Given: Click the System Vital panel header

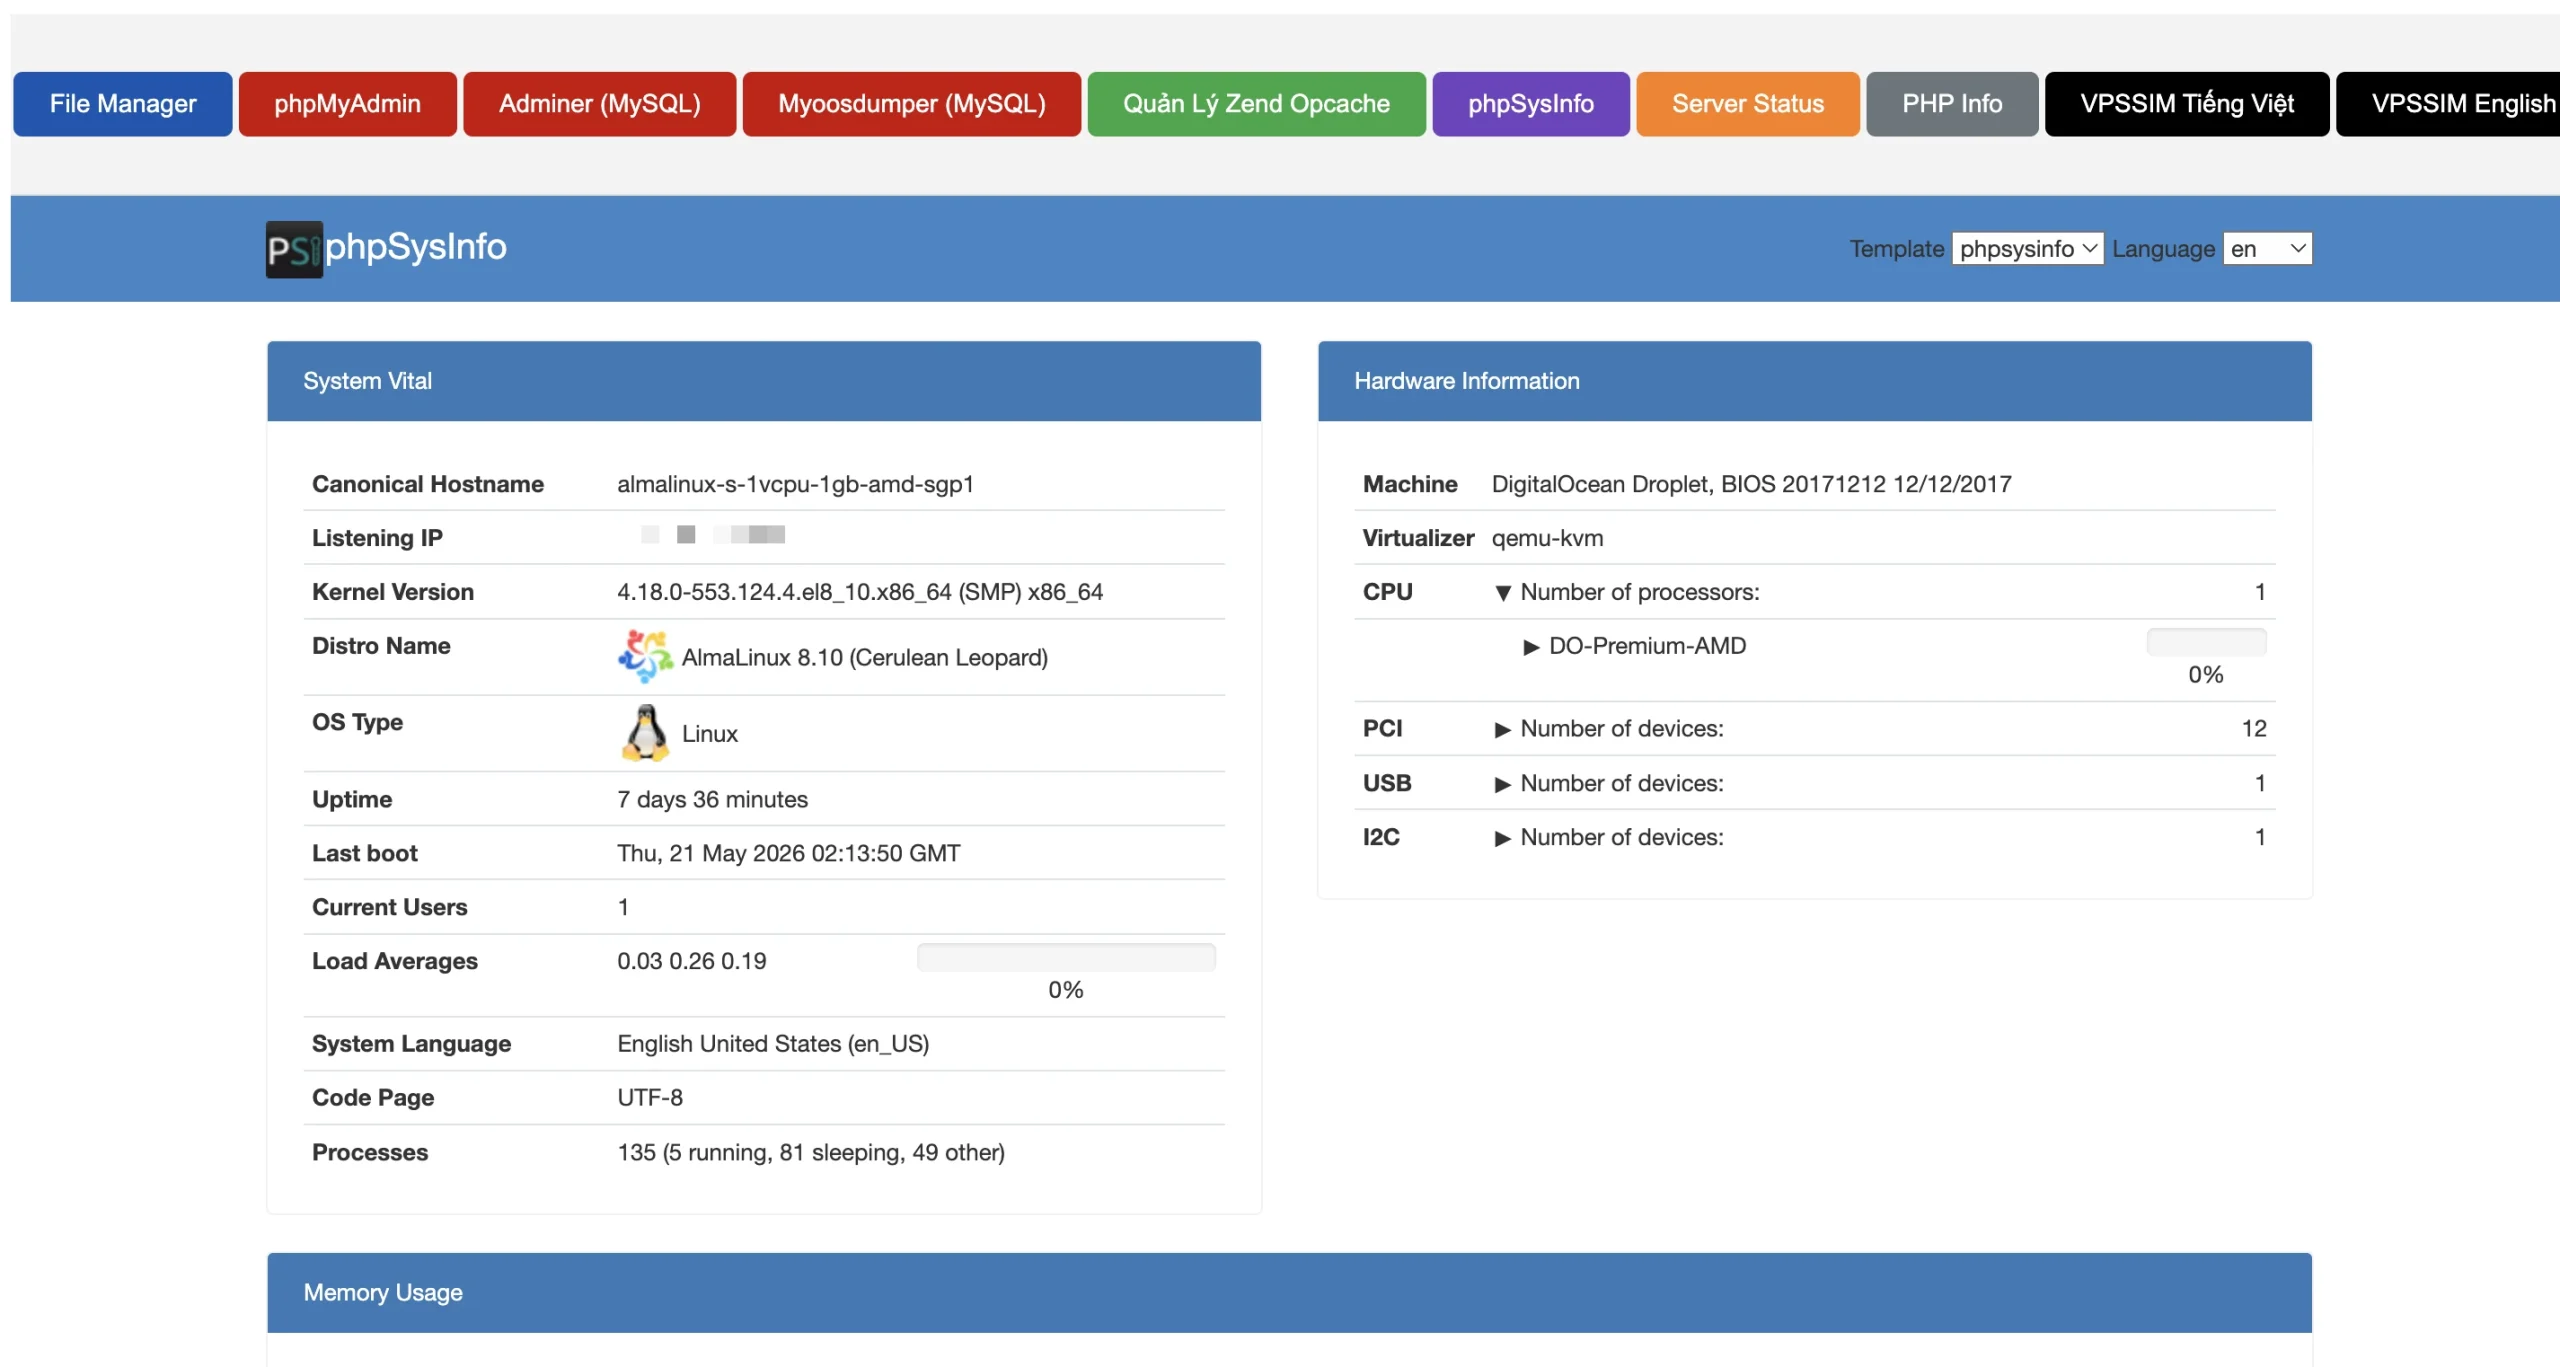Looking at the screenshot, I should click(x=764, y=381).
